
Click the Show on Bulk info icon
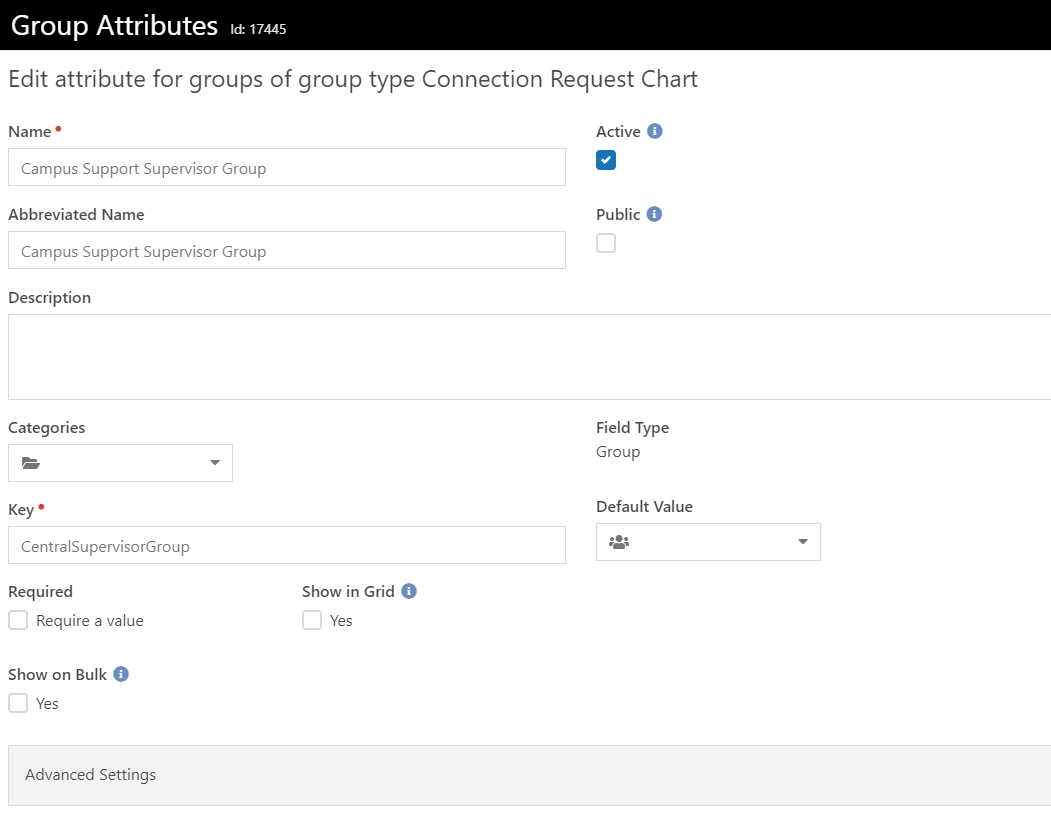(x=121, y=674)
